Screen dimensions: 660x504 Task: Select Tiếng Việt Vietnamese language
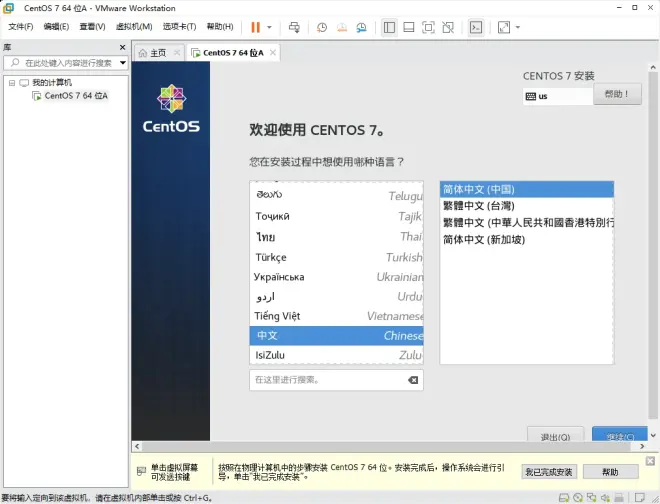[x=336, y=316]
